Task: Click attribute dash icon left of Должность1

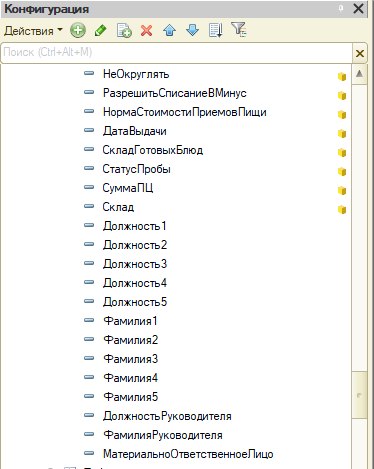Action: pyautogui.click(x=89, y=225)
